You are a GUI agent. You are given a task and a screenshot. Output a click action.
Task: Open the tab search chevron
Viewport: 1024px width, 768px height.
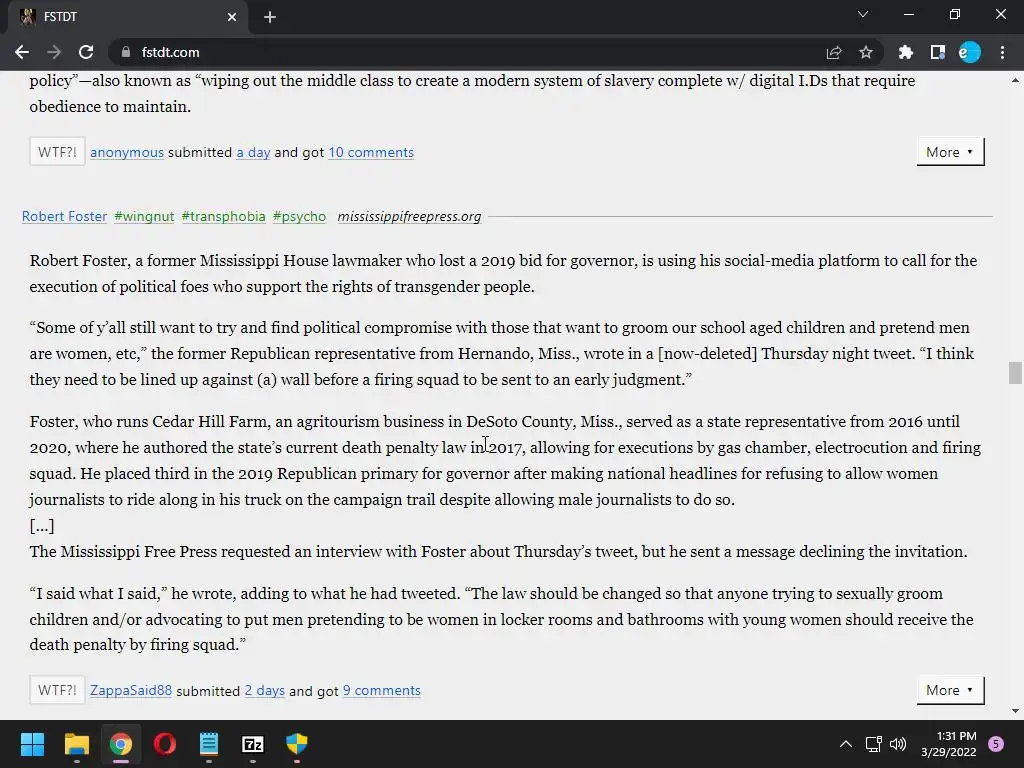click(863, 14)
